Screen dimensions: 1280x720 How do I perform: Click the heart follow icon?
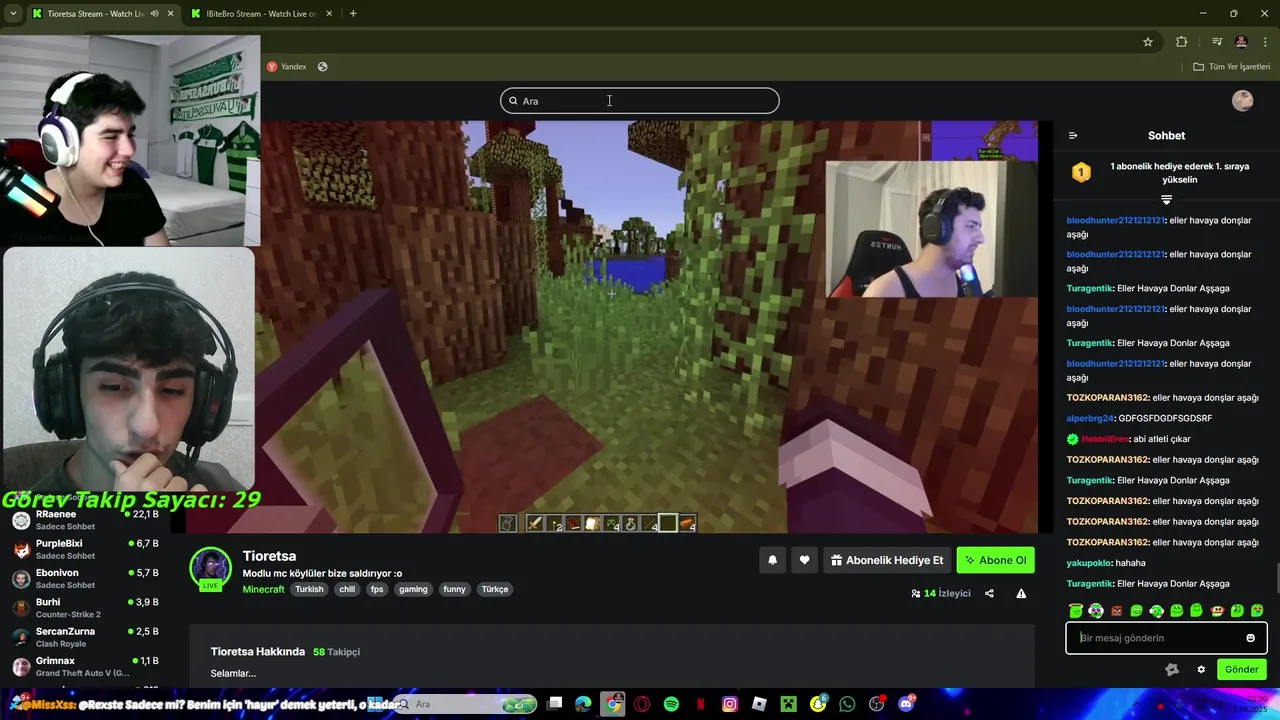tap(804, 560)
